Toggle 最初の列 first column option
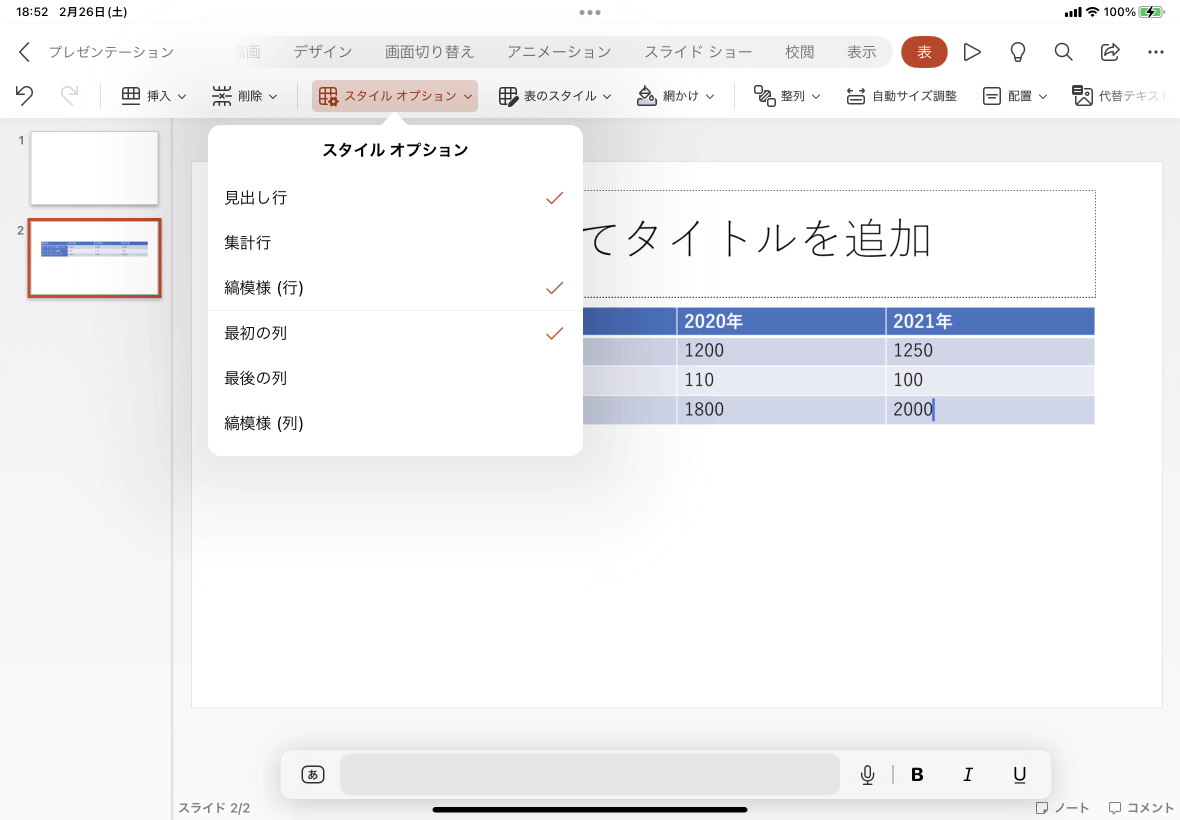The width and height of the screenshot is (1180, 820). tap(395, 333)
